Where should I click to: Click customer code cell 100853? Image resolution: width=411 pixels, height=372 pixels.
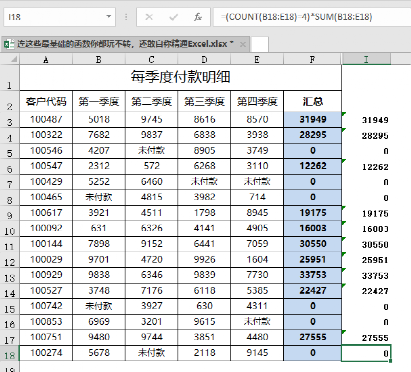click(x=46, y=322)
